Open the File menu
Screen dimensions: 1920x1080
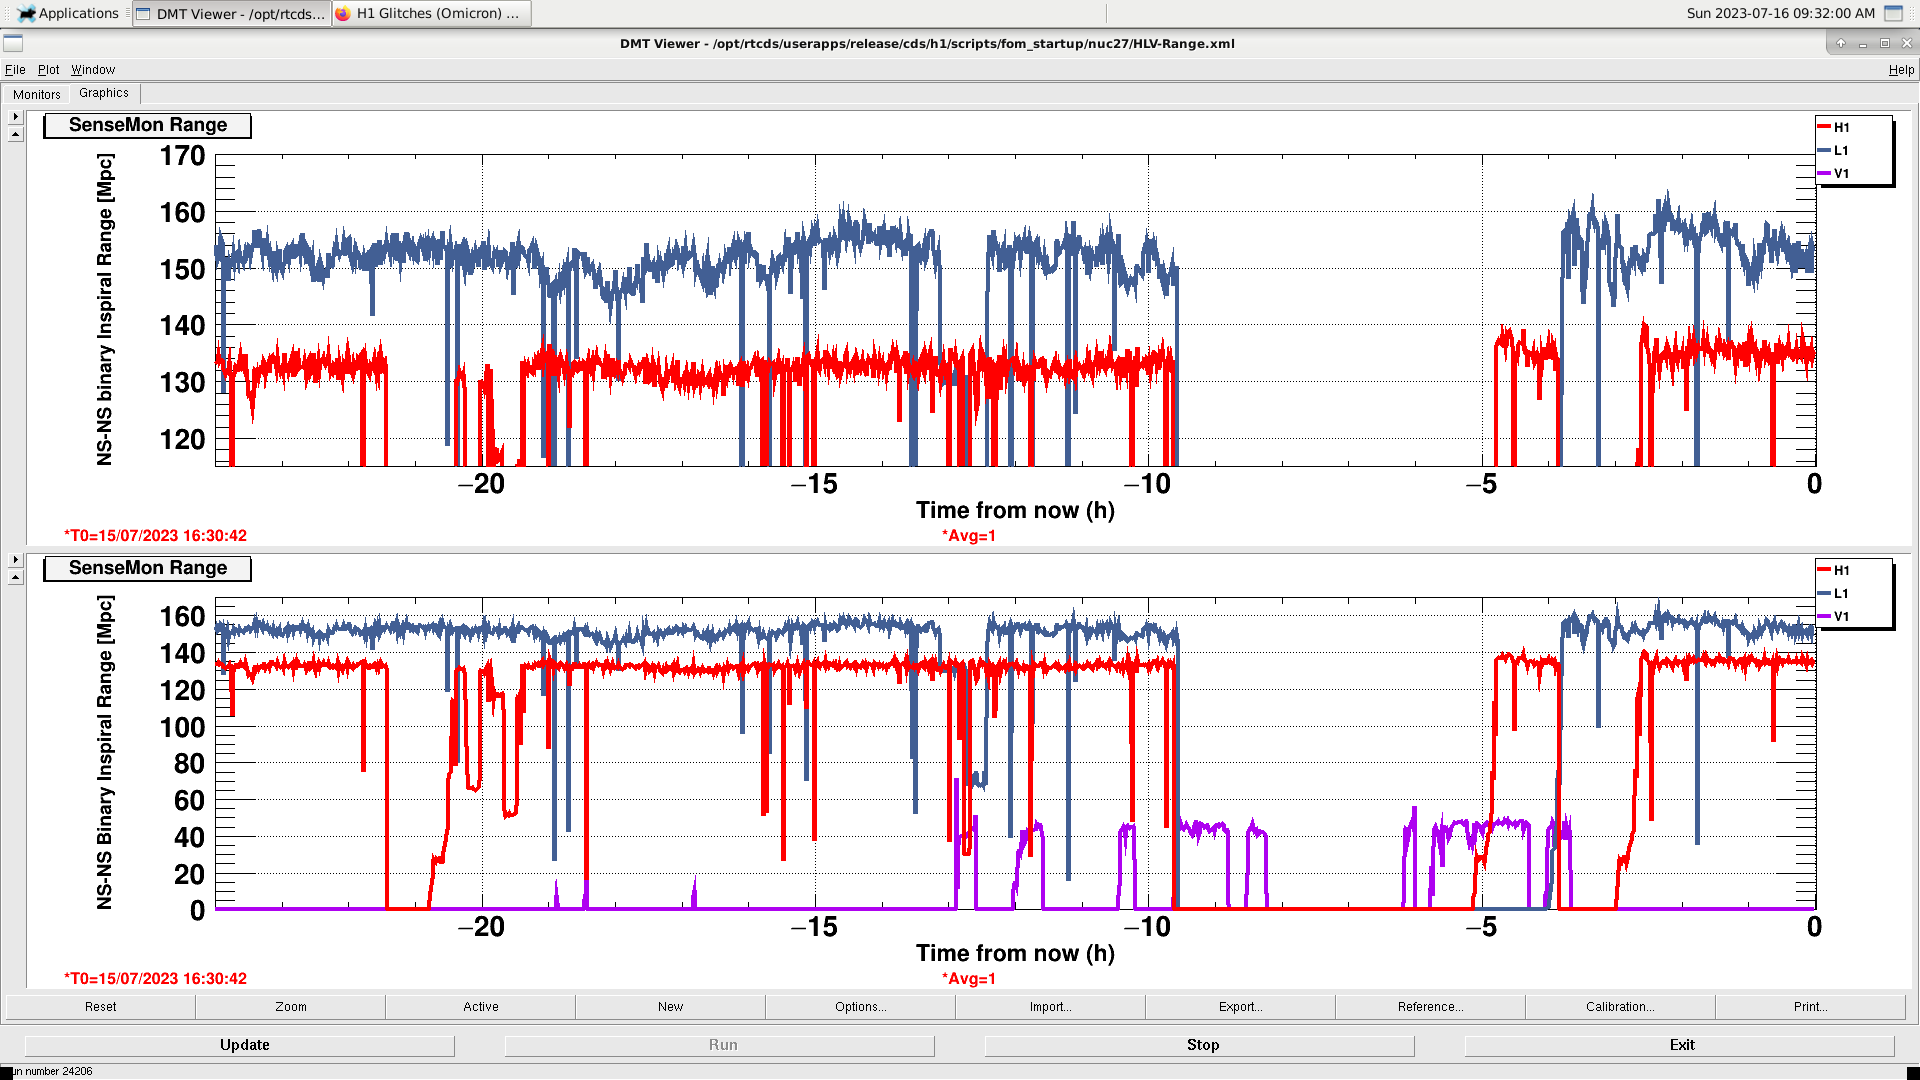[x=15, y=70]
